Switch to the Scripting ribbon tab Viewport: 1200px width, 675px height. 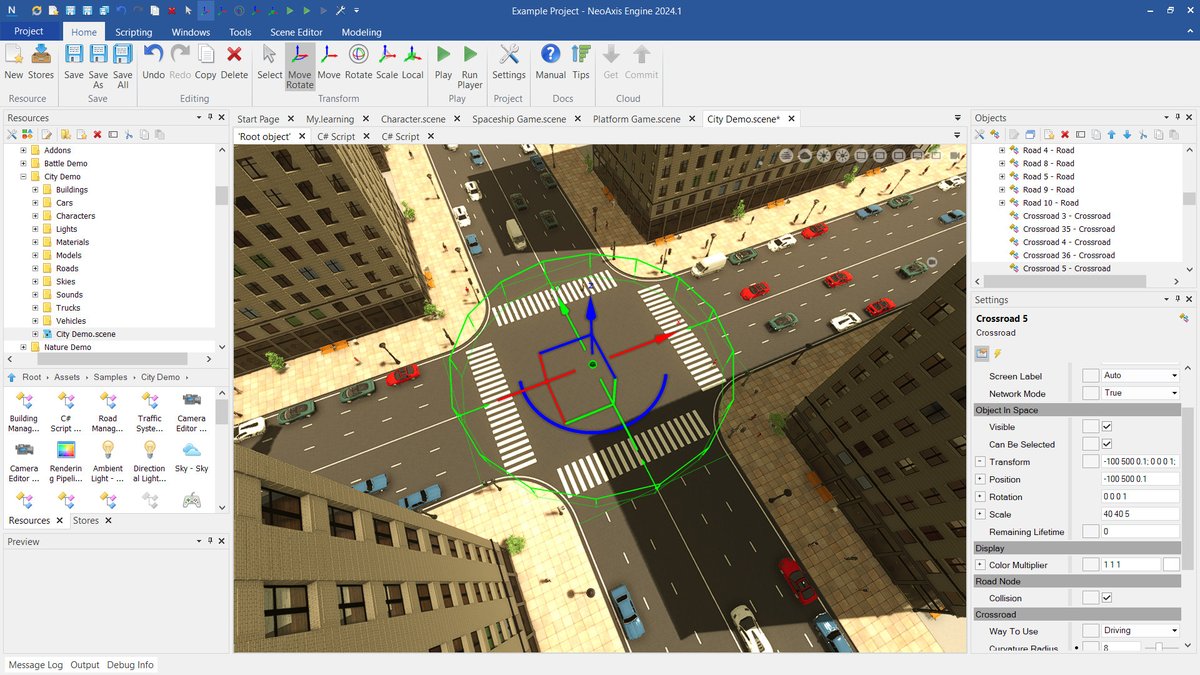pos(133,31)
